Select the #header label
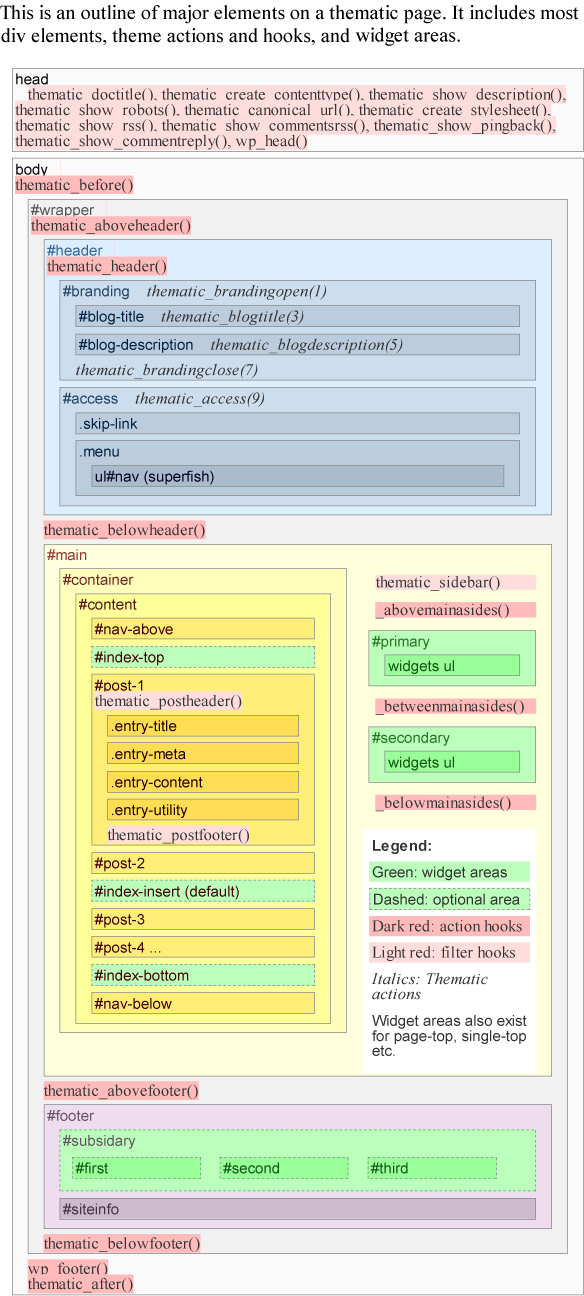584x1296 pixels. [x=75, y=250]
